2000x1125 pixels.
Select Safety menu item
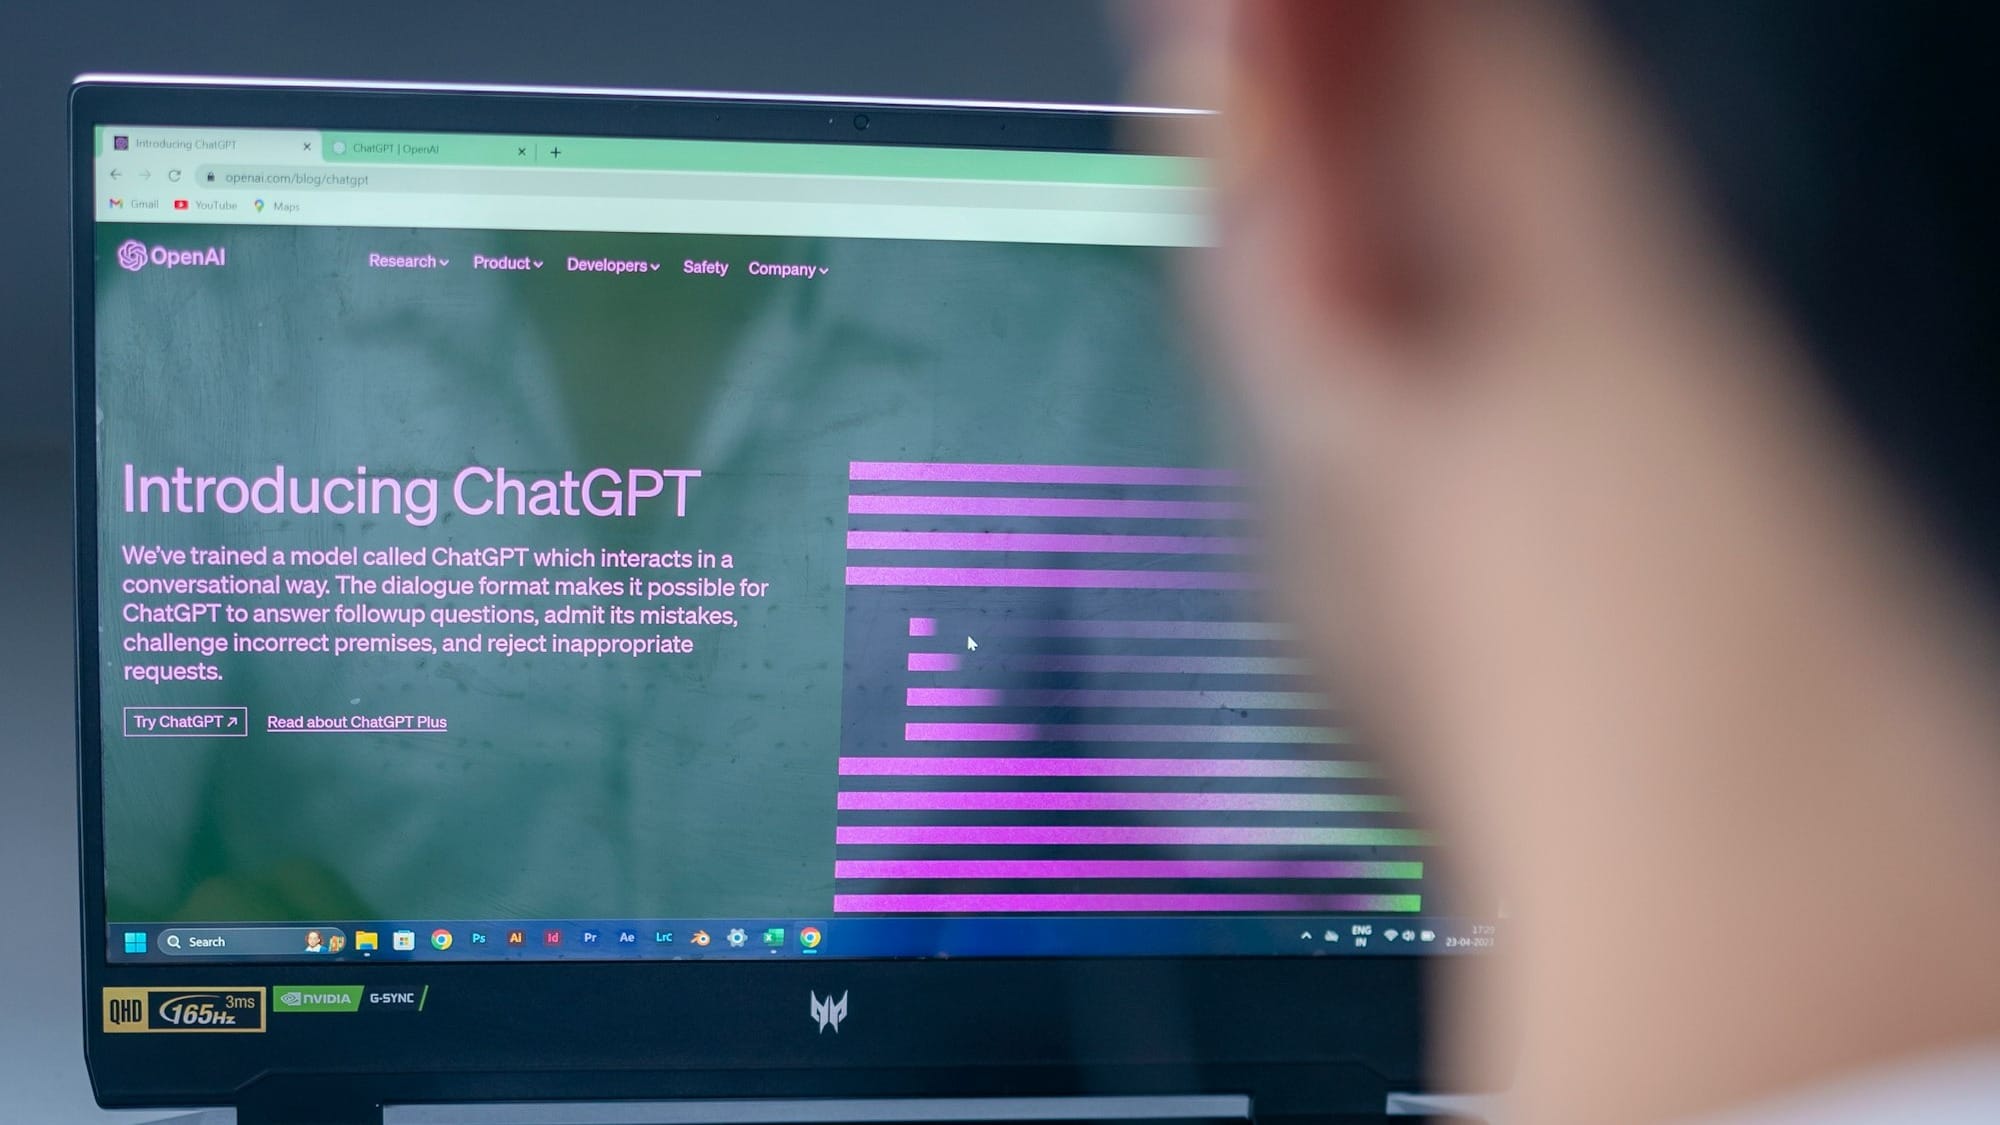click(705, 266)
